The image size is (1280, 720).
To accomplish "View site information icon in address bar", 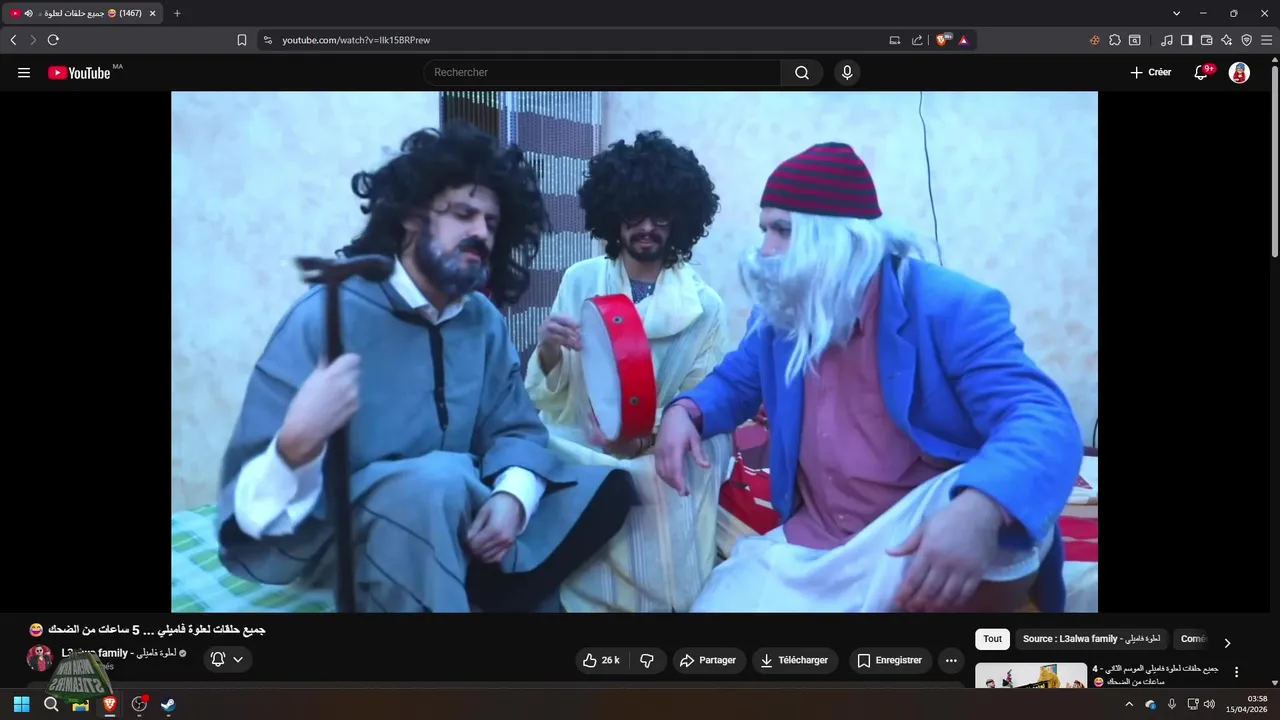I will [x=267, y=40].
